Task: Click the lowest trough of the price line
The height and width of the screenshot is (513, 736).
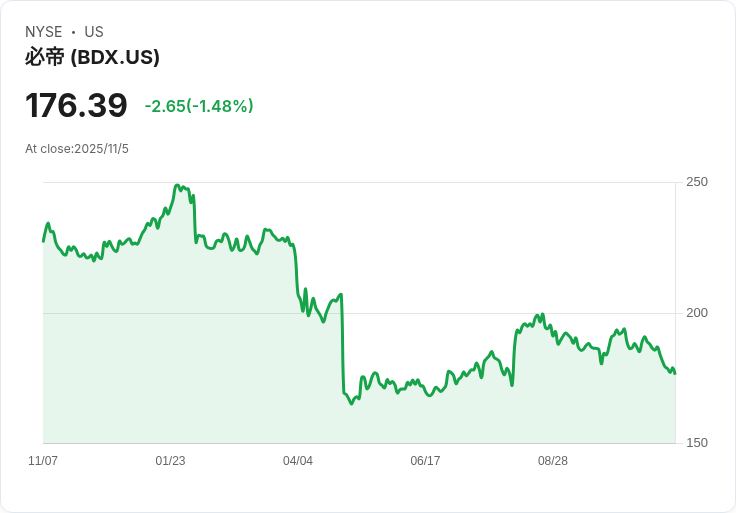Action: (352, 403)
